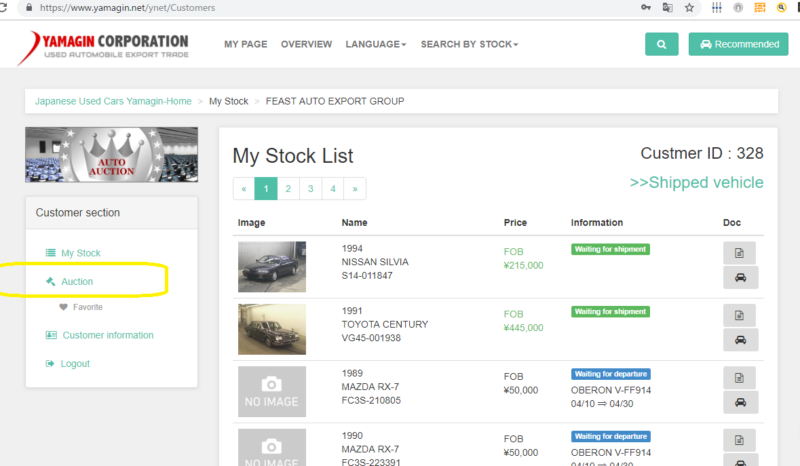This screenshot has width=800, height=466.
Task: Open the Toyota Century car thumbnail
Action: [272, 329]
